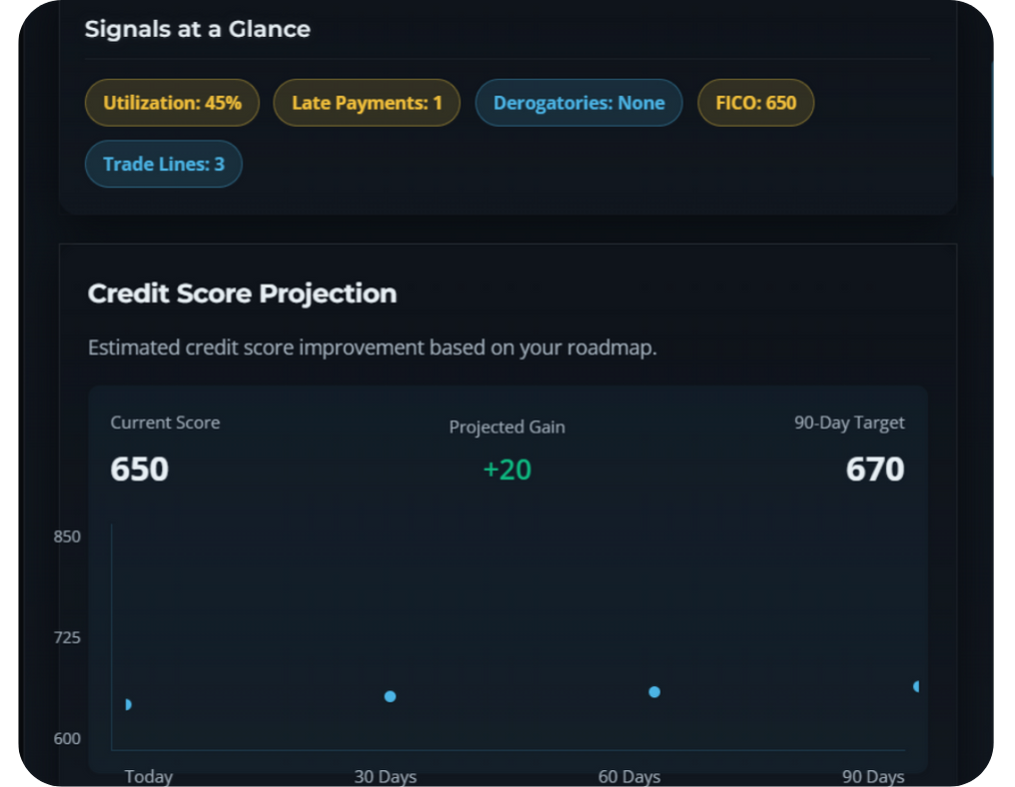Click the 90-Day Target value 670
Screen dimensions: 1015x787
coord(875,469)
